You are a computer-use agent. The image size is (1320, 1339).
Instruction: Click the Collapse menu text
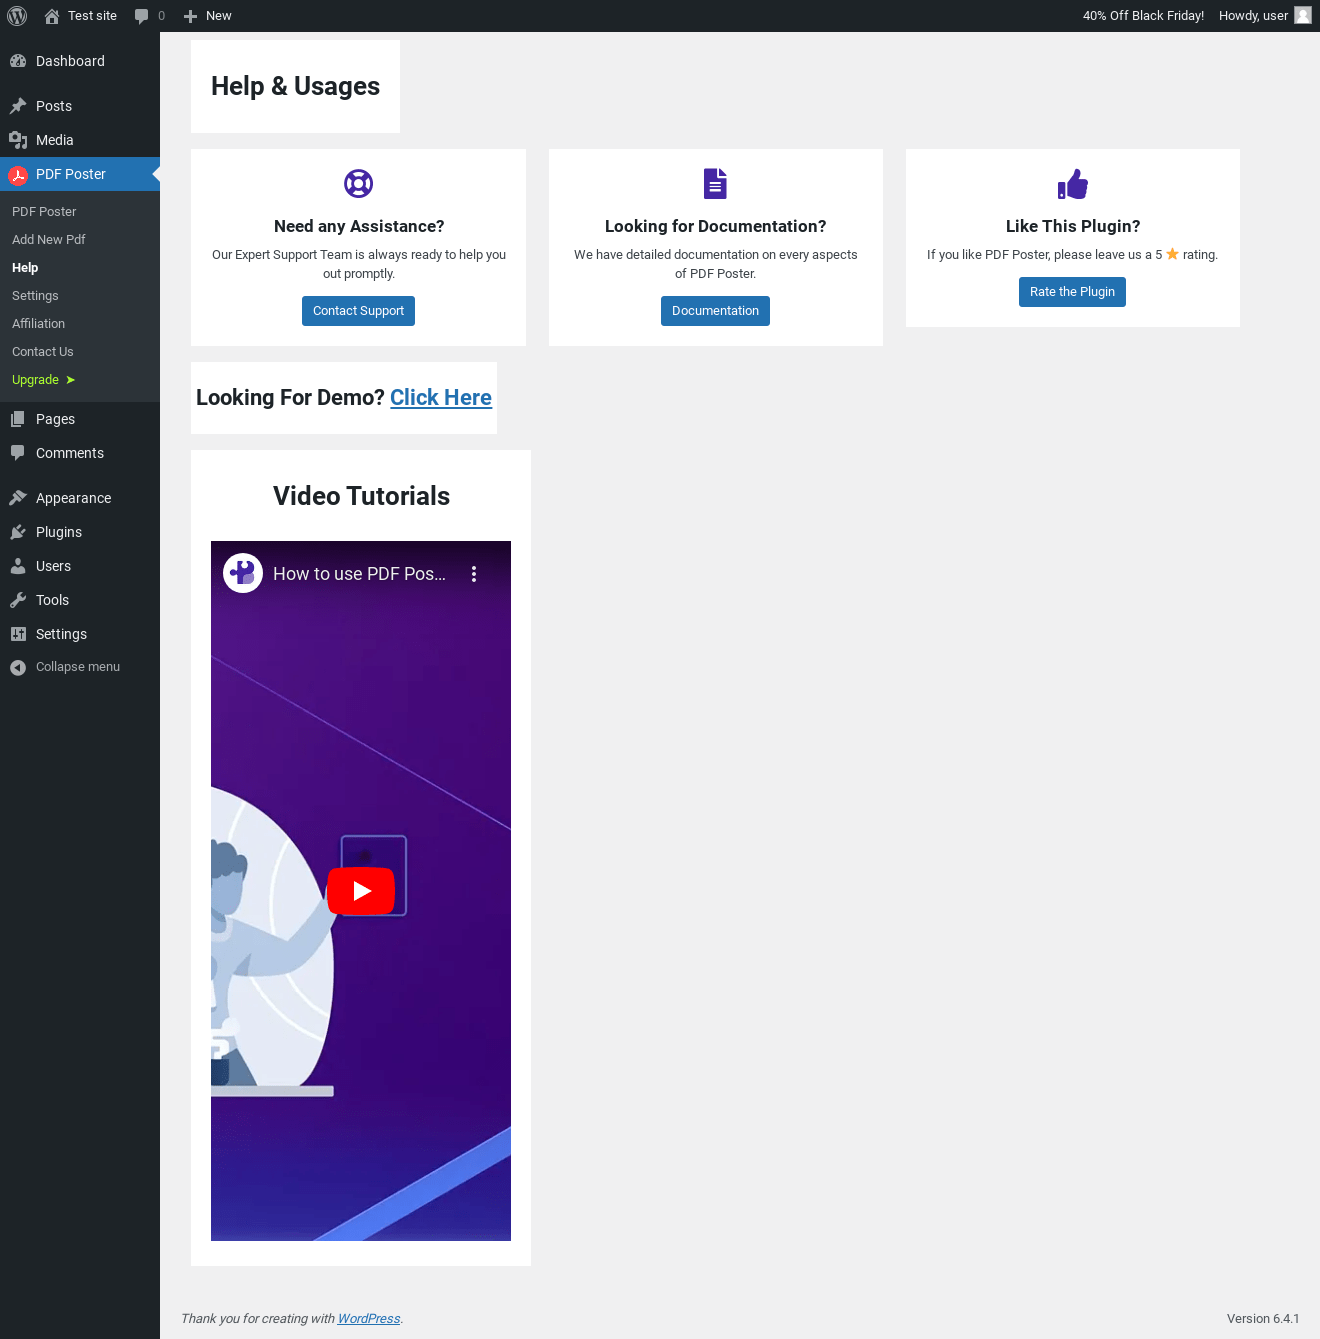78,667
